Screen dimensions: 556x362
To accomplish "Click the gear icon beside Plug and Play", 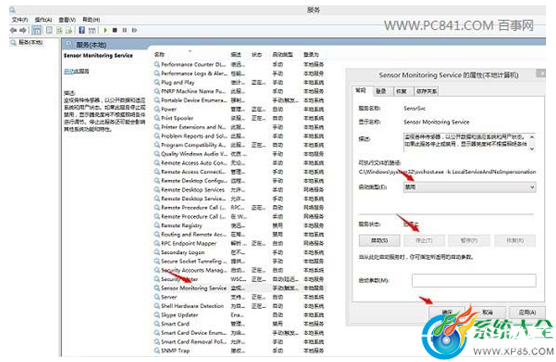I will (x=157, y=82).
